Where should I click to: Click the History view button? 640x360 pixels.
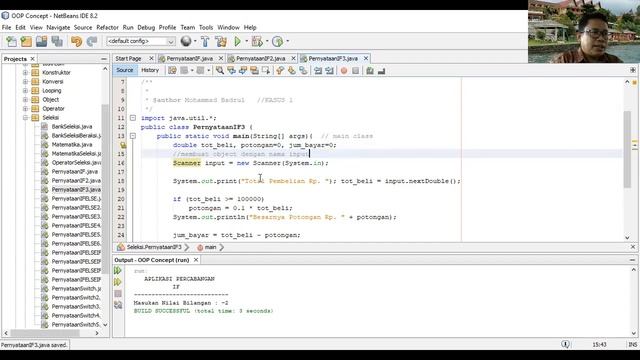pyautogui.click(x=150, y=70)
